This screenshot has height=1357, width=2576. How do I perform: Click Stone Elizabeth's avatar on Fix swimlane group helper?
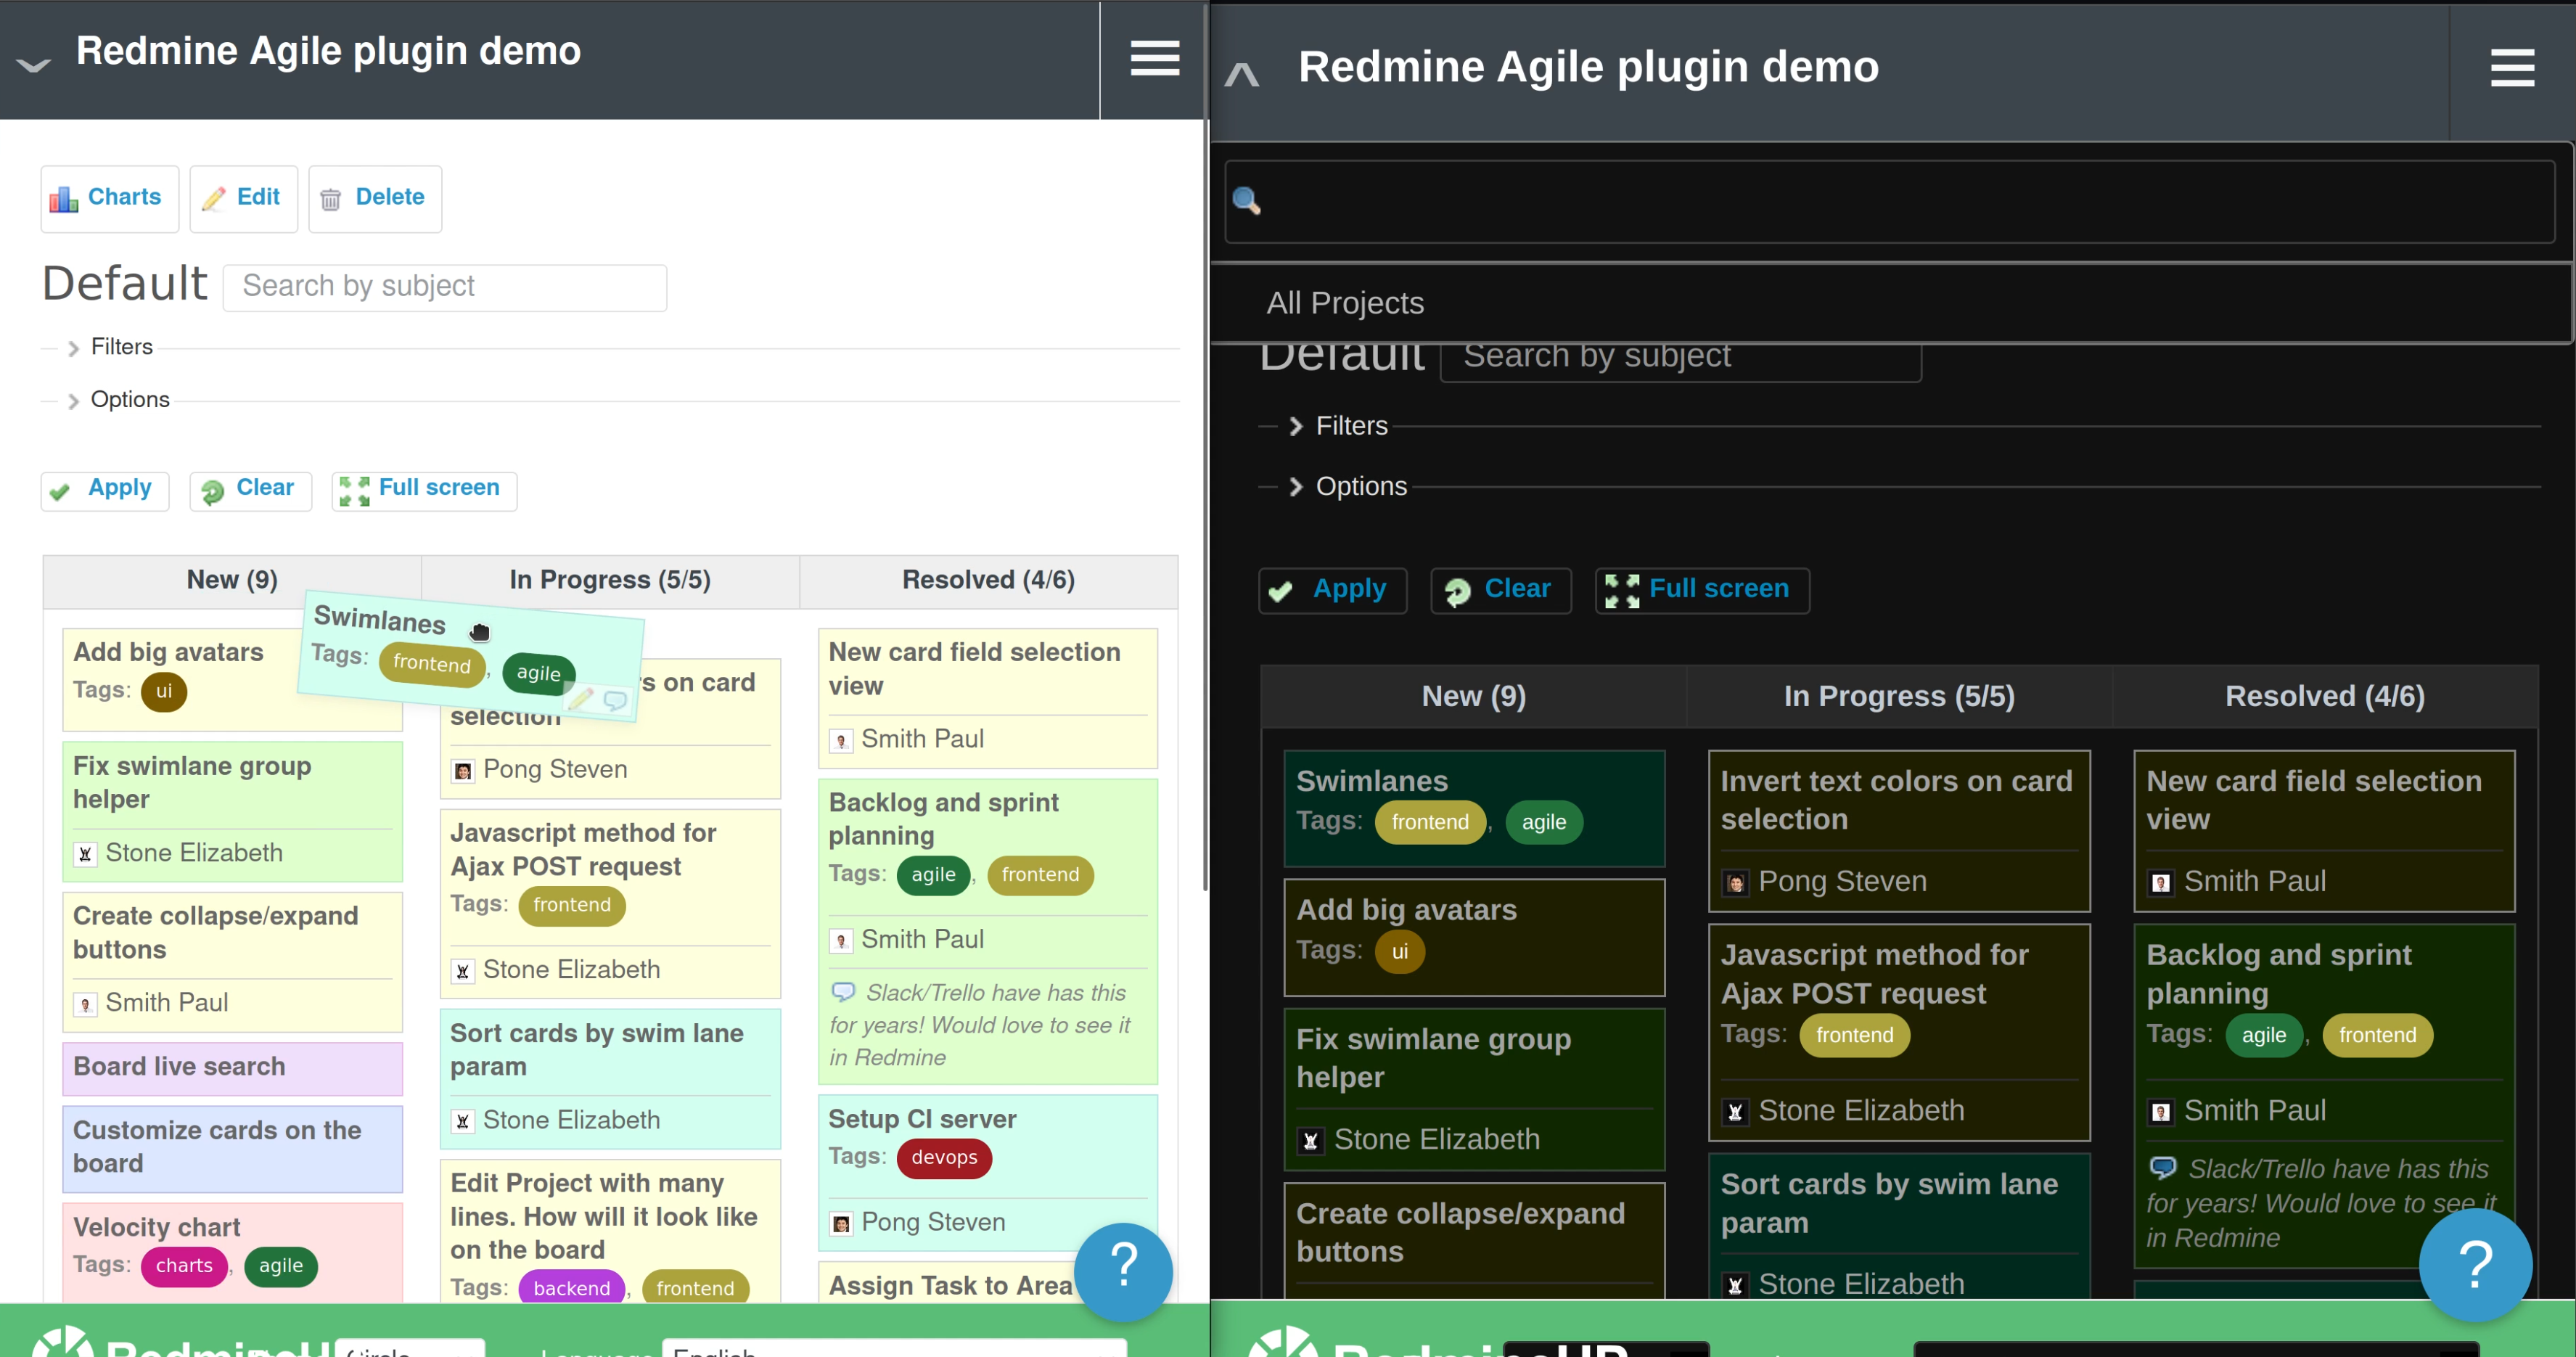(86, 853)
